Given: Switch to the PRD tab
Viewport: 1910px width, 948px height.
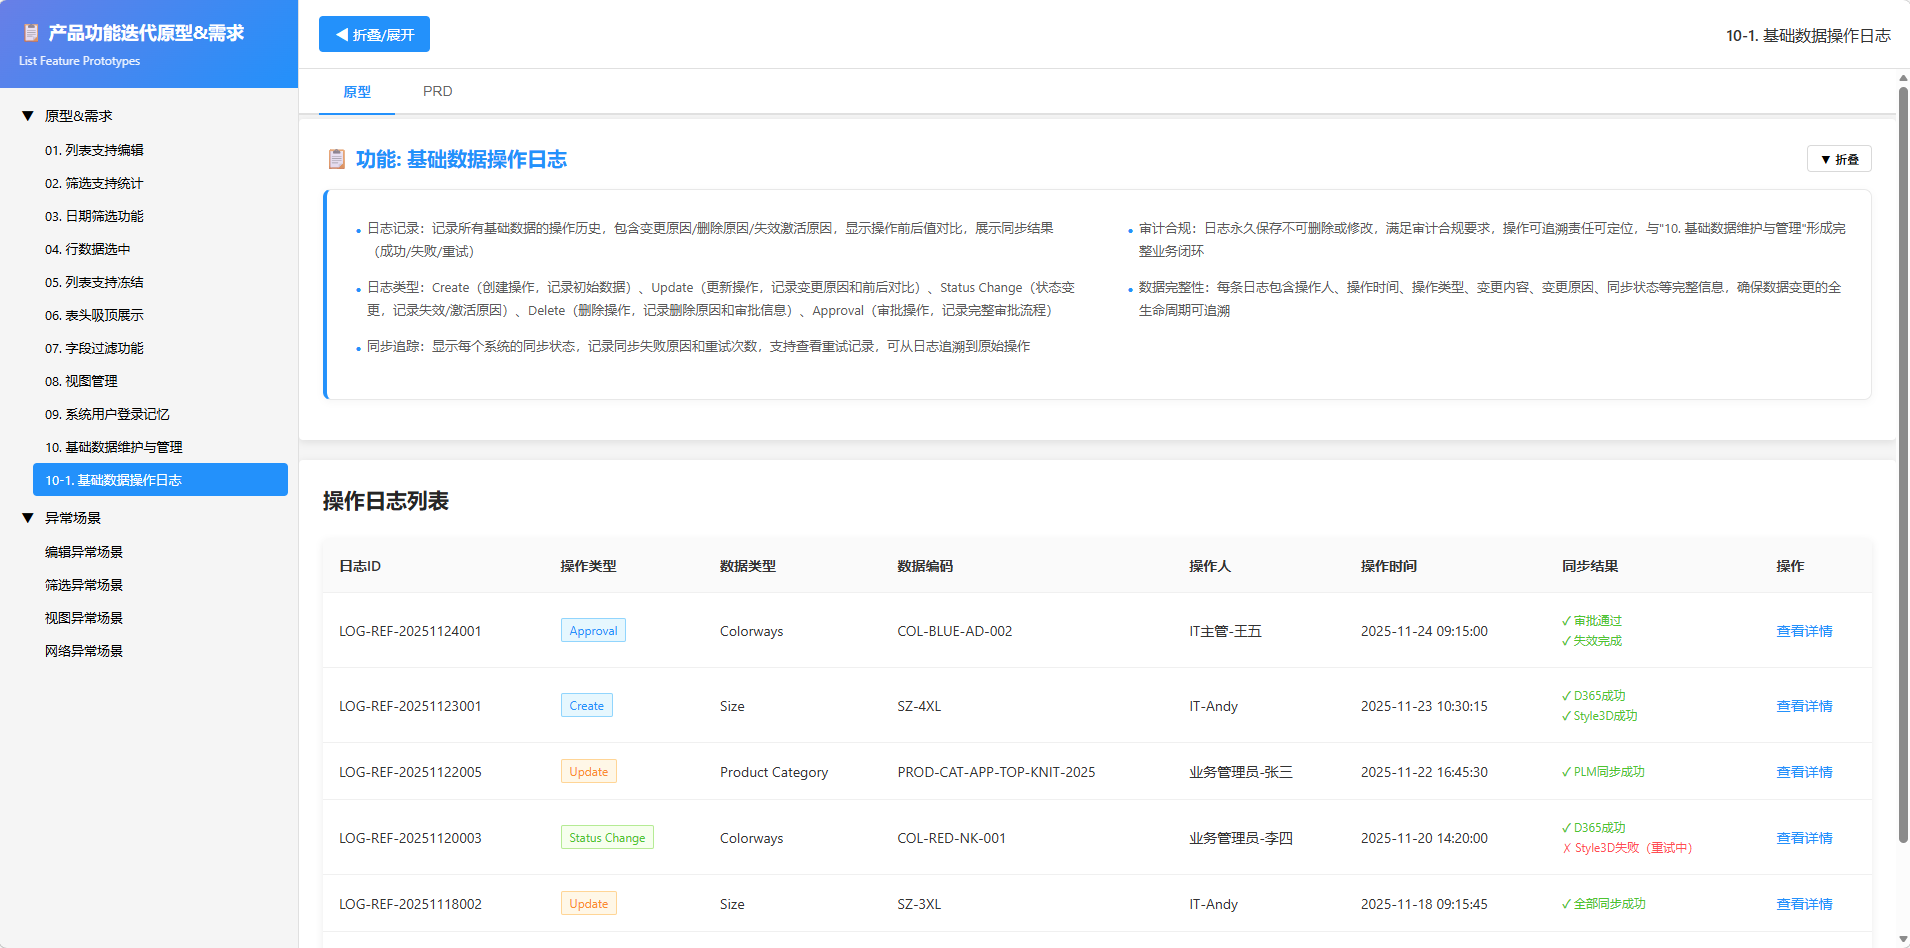Looking at the screenshot, I should [437, 91].
